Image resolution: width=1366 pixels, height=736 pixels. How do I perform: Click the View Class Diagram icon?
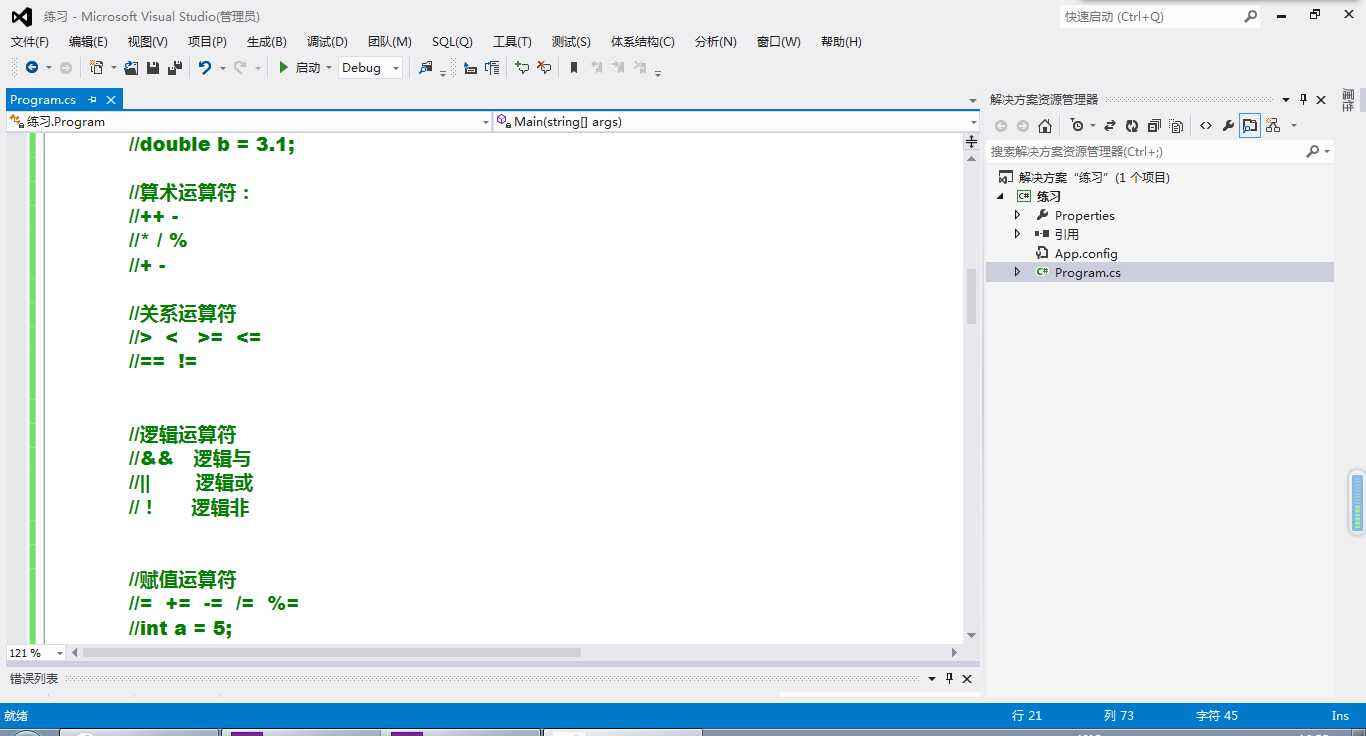tap(1273, 126)
